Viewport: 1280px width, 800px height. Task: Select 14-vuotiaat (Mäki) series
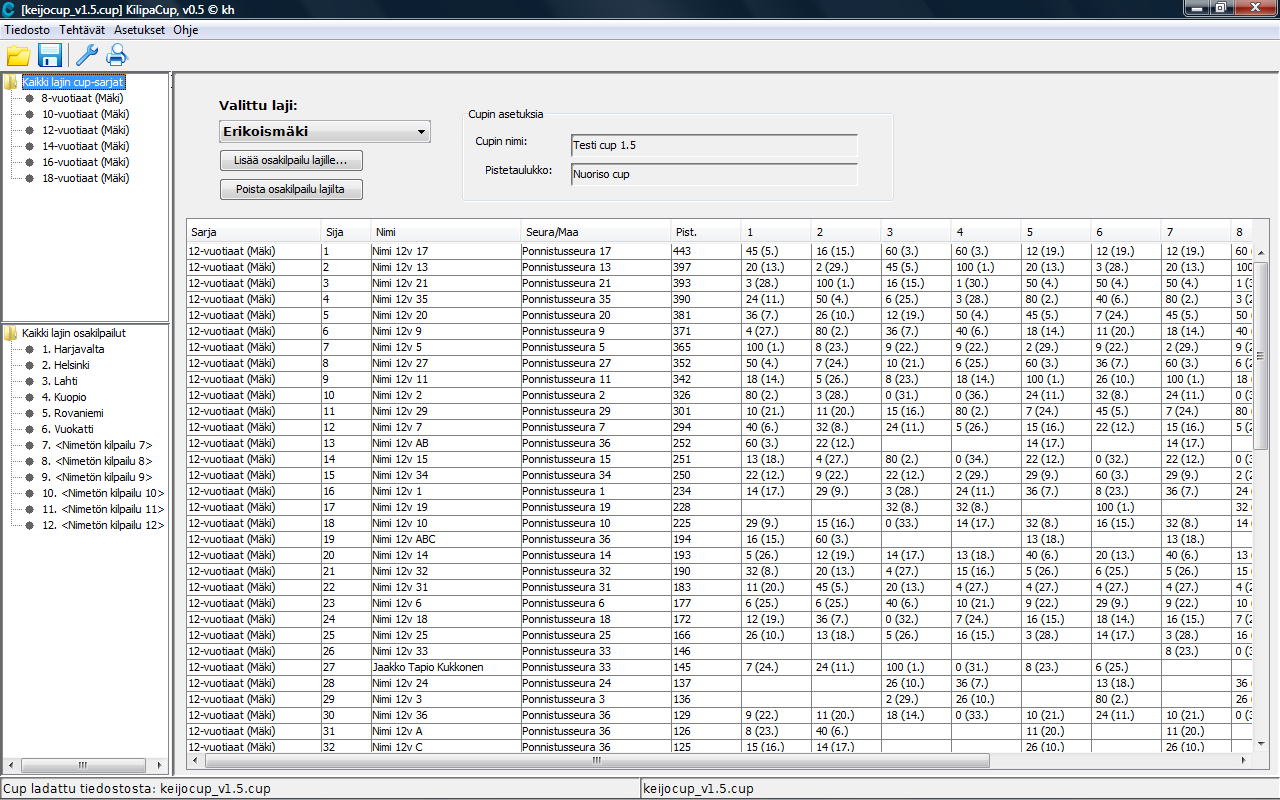click(x=85, y=146)
